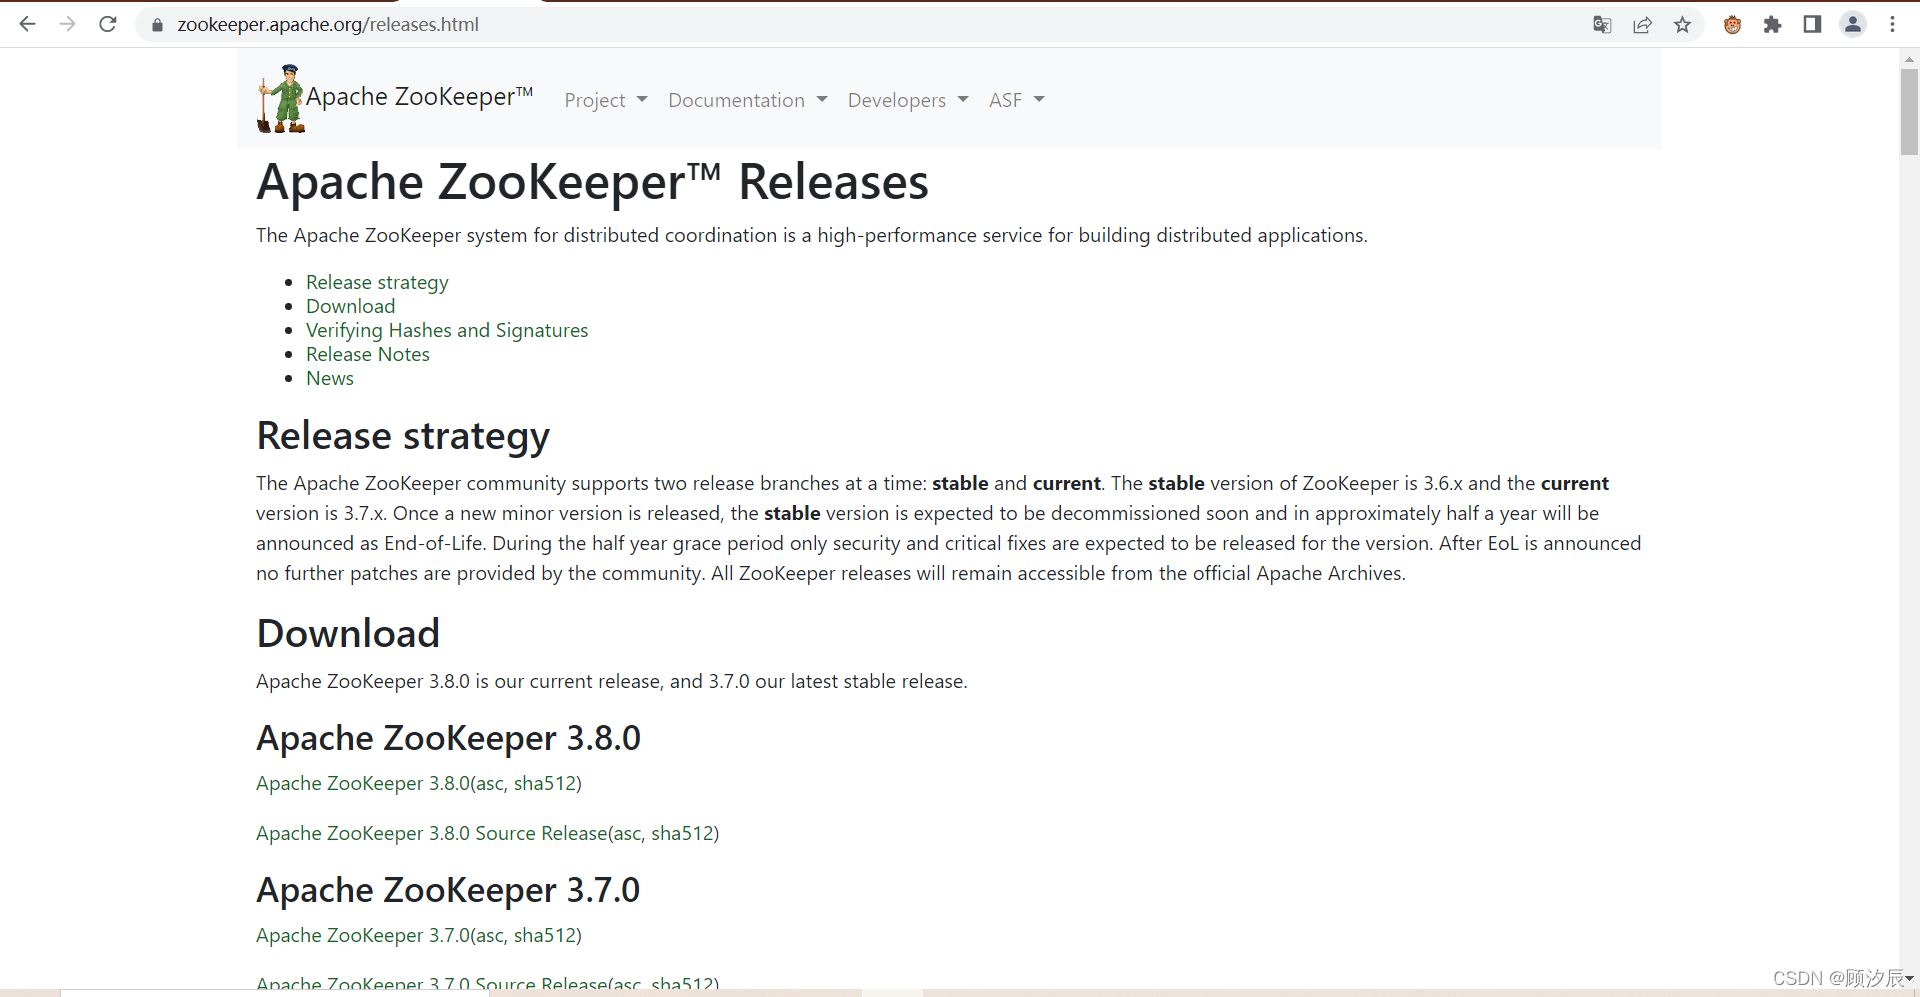Expand the ASF dropdown menu
The image size is (1920, 997).
click(x=1017, y=100)
